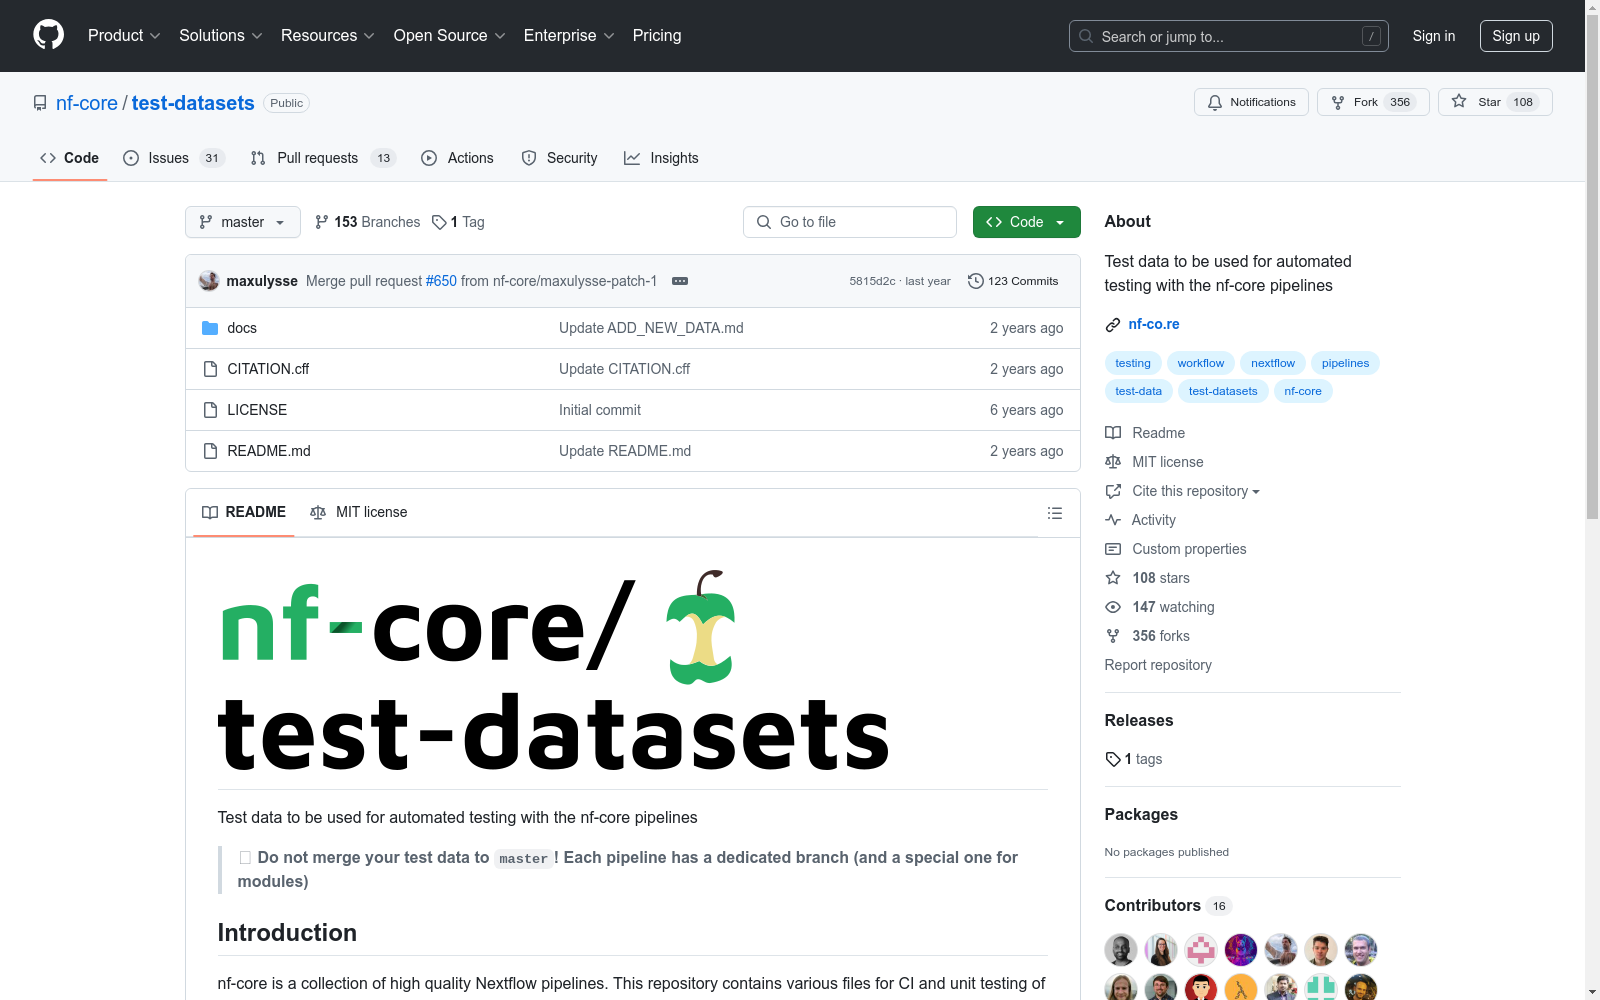Viewport: 1600px width, 1000px height.
Task: Open the 1 Tag link
Action: click(458, 222)
